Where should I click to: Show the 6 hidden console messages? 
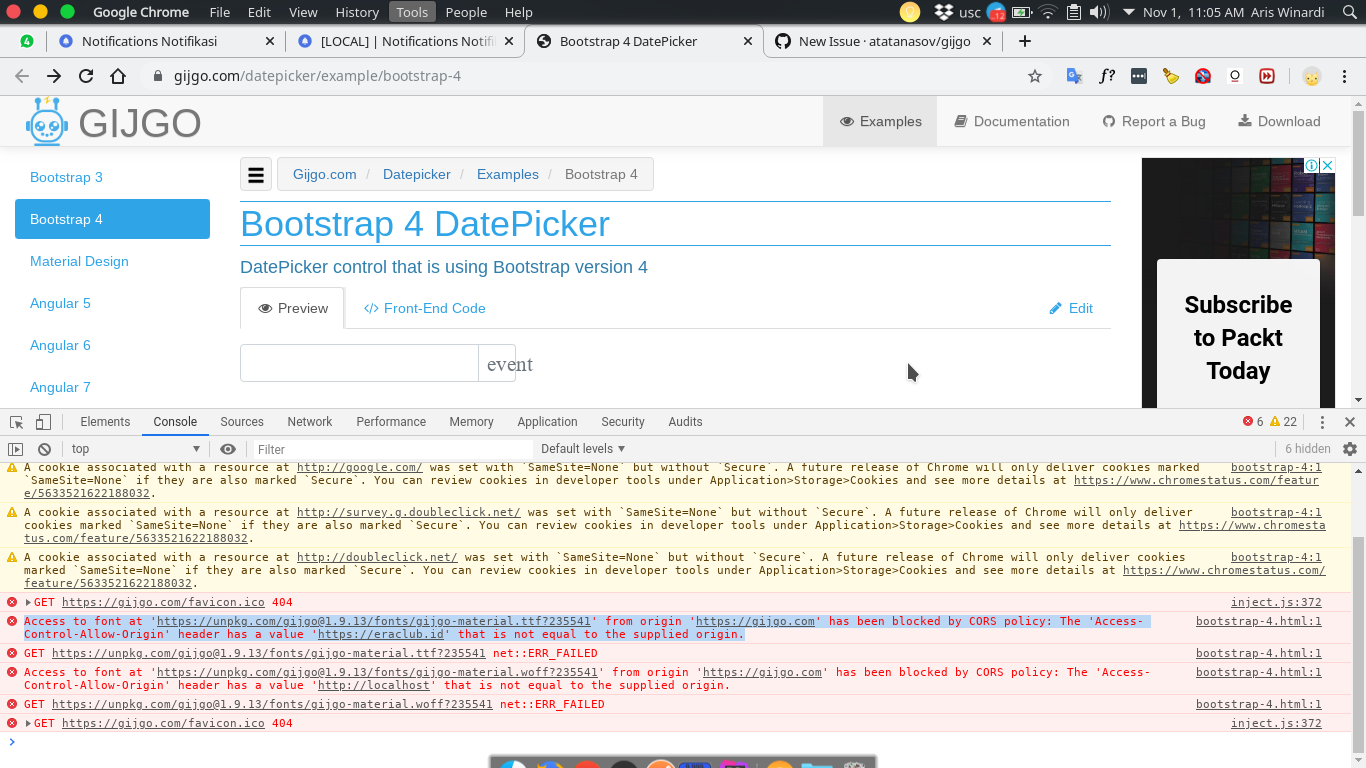point(1308,448)
